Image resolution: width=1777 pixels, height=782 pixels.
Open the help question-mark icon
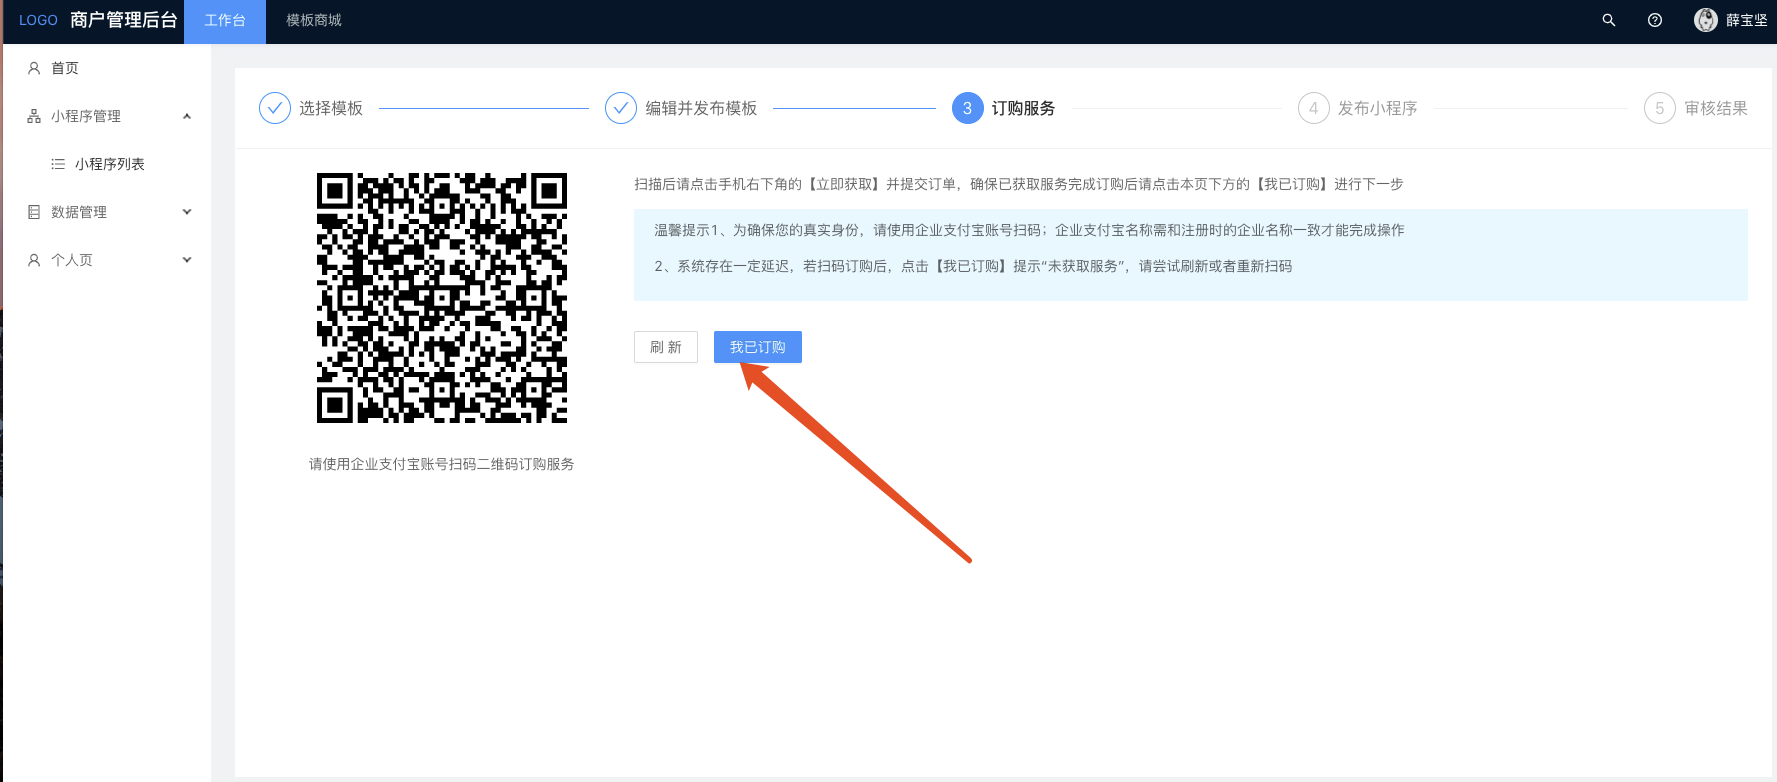1655,20
